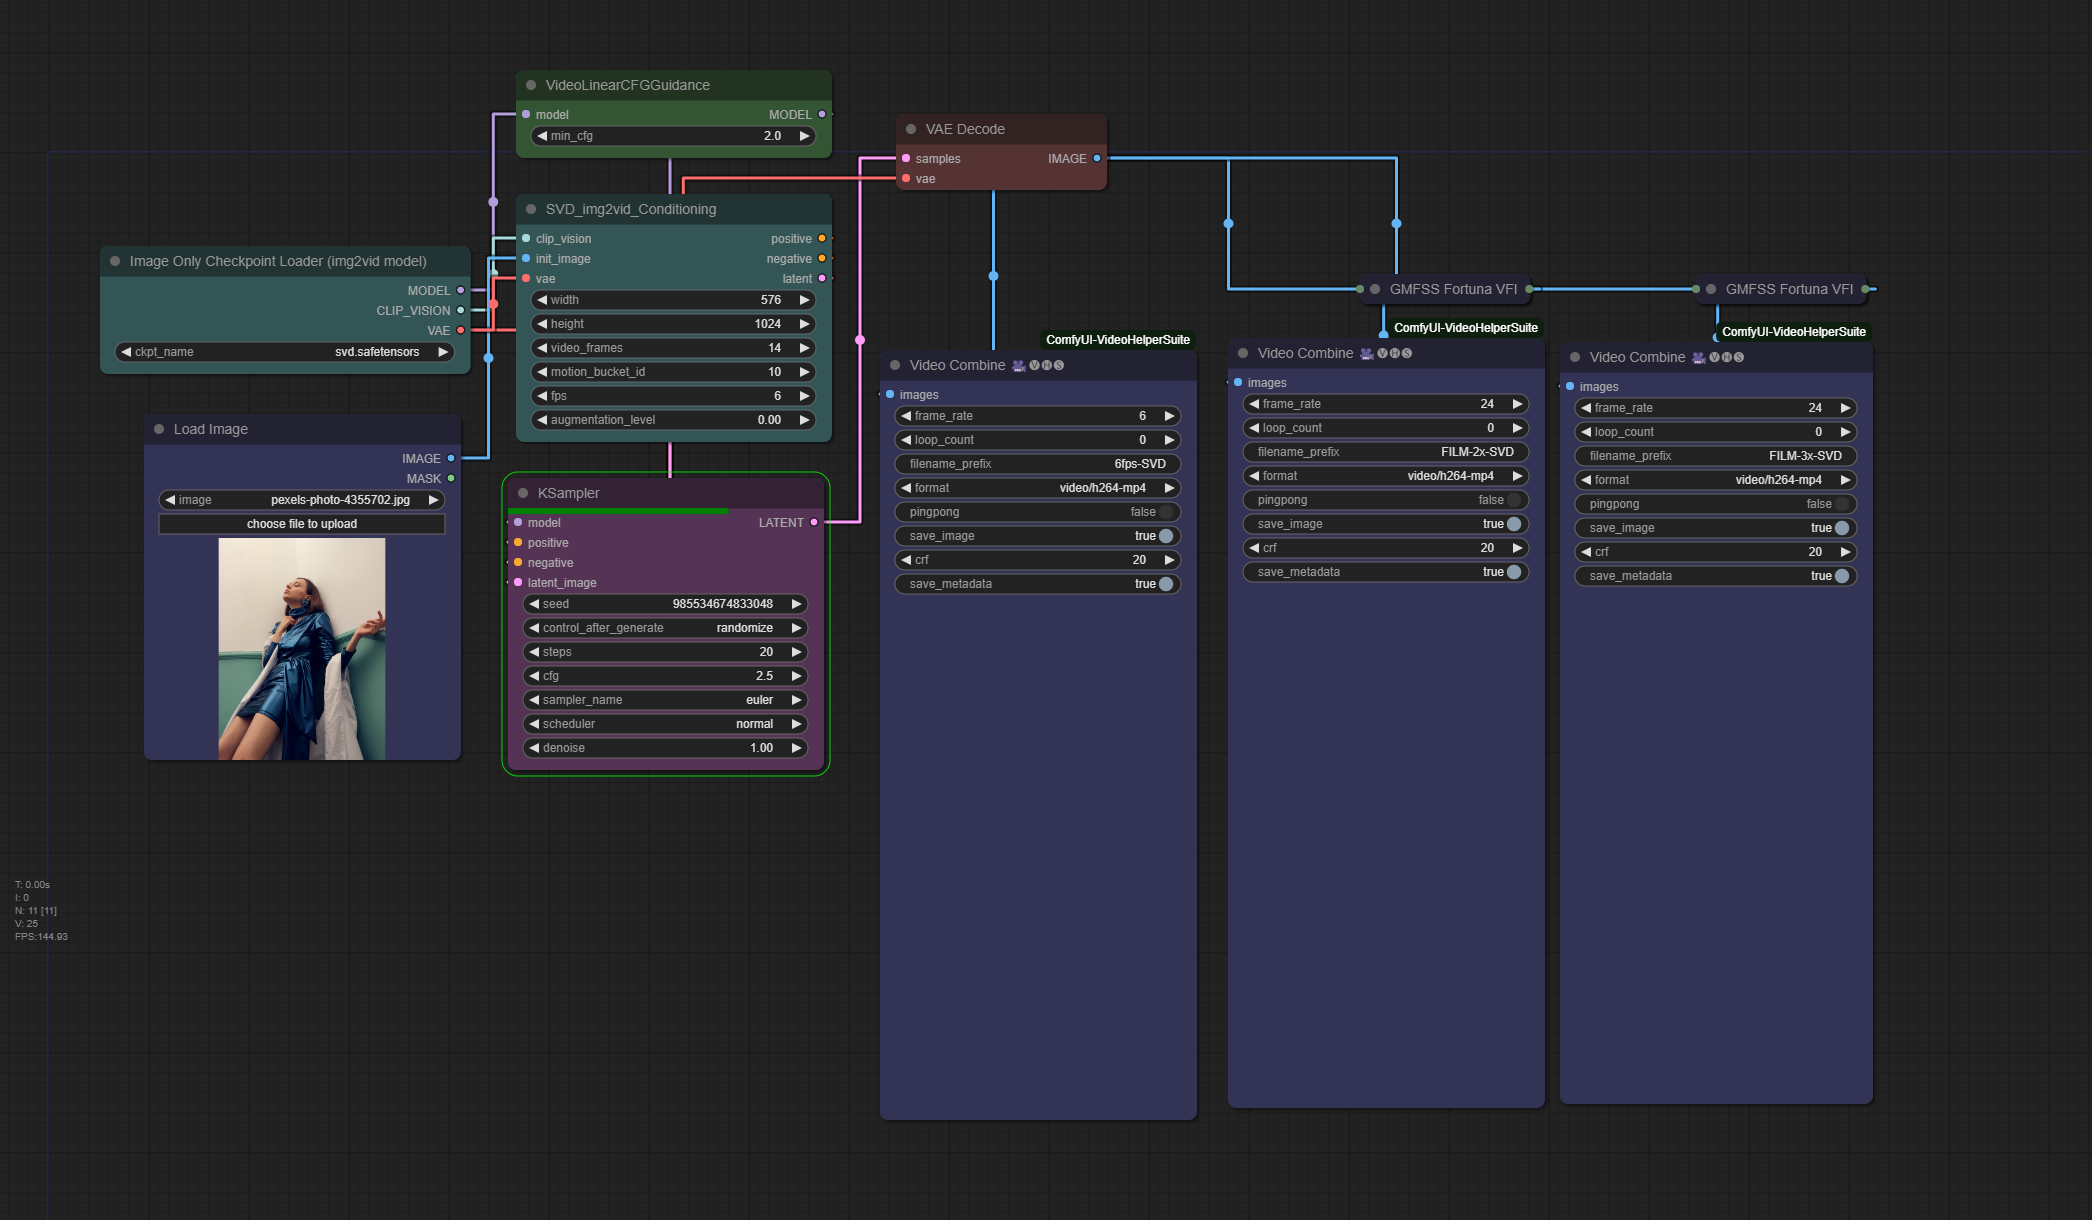Collapse the VAE Decode node dot

[911, 129]
